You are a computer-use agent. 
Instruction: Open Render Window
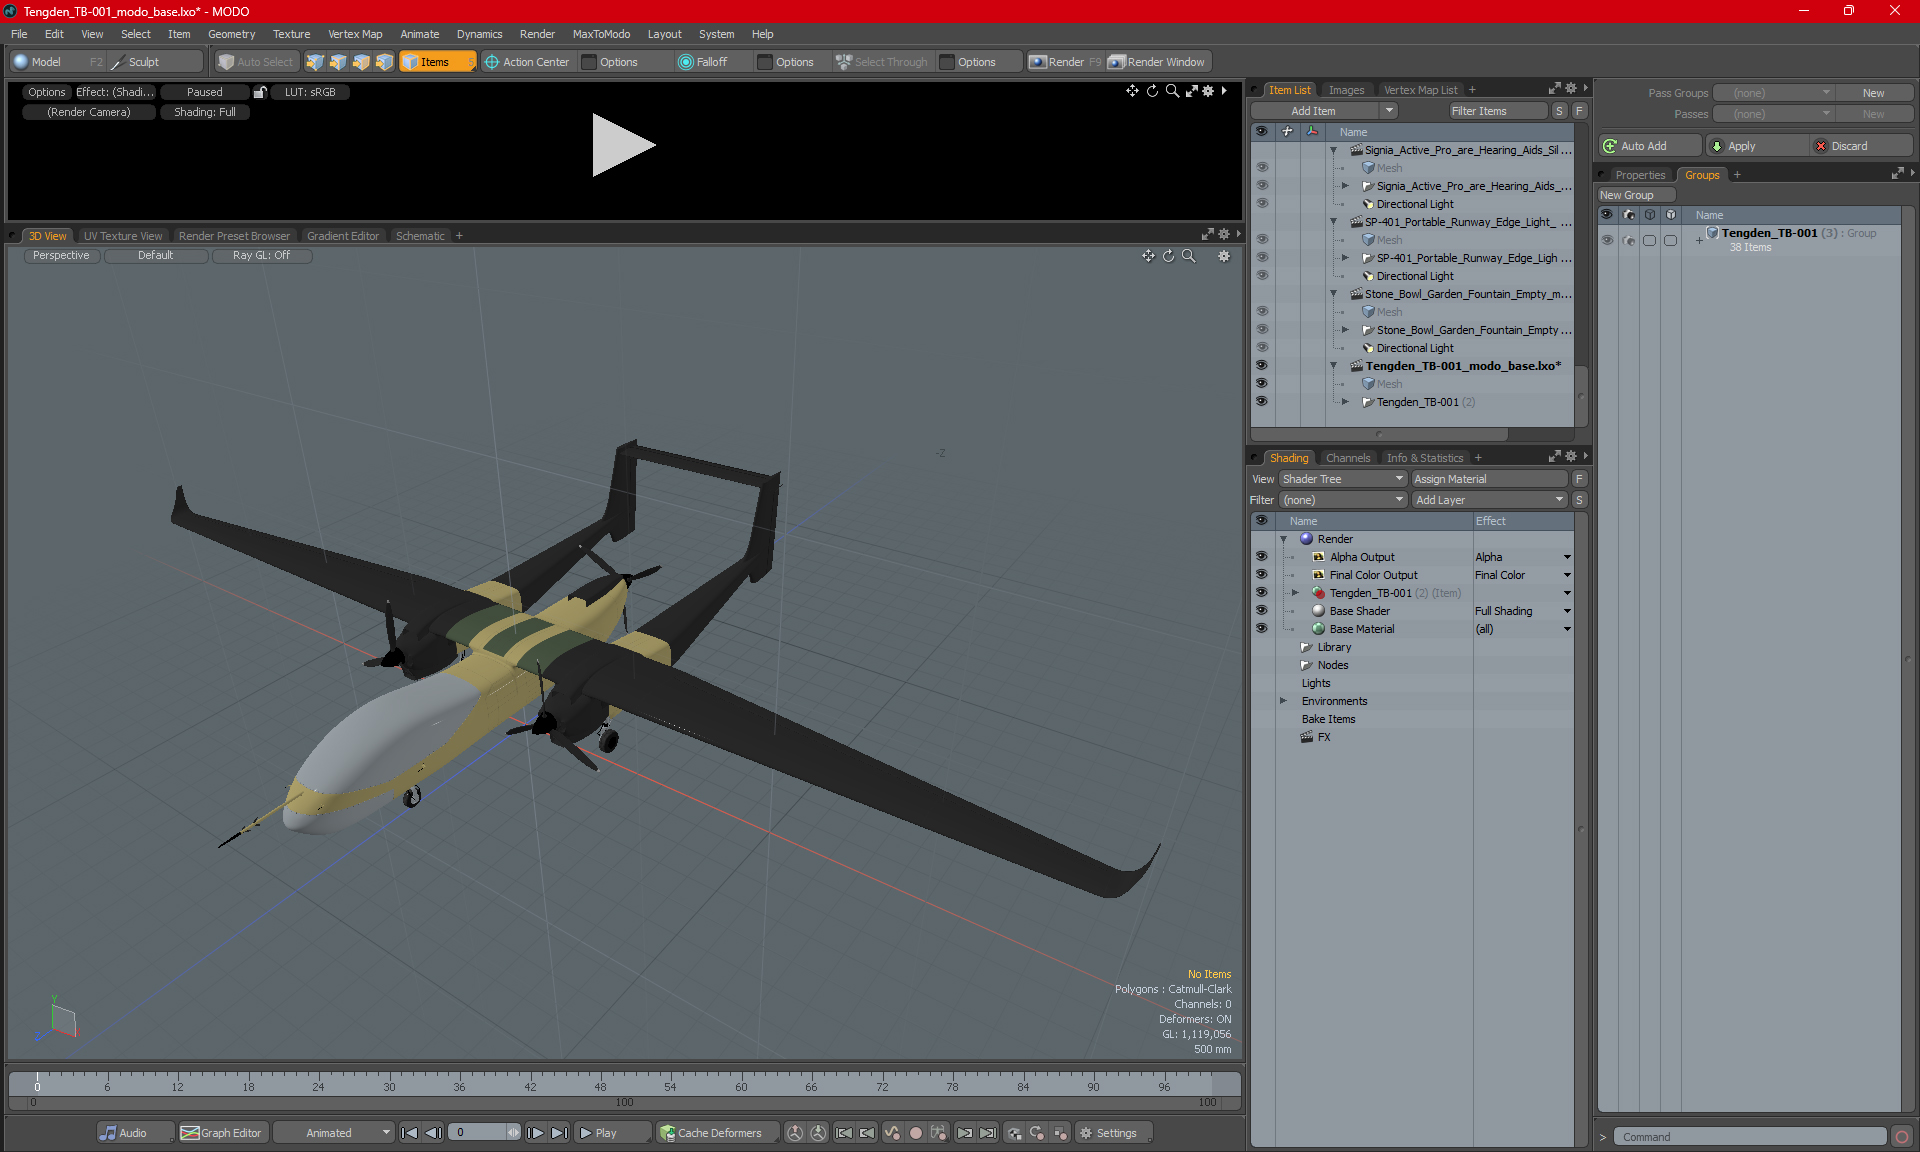click(1157, 62)
